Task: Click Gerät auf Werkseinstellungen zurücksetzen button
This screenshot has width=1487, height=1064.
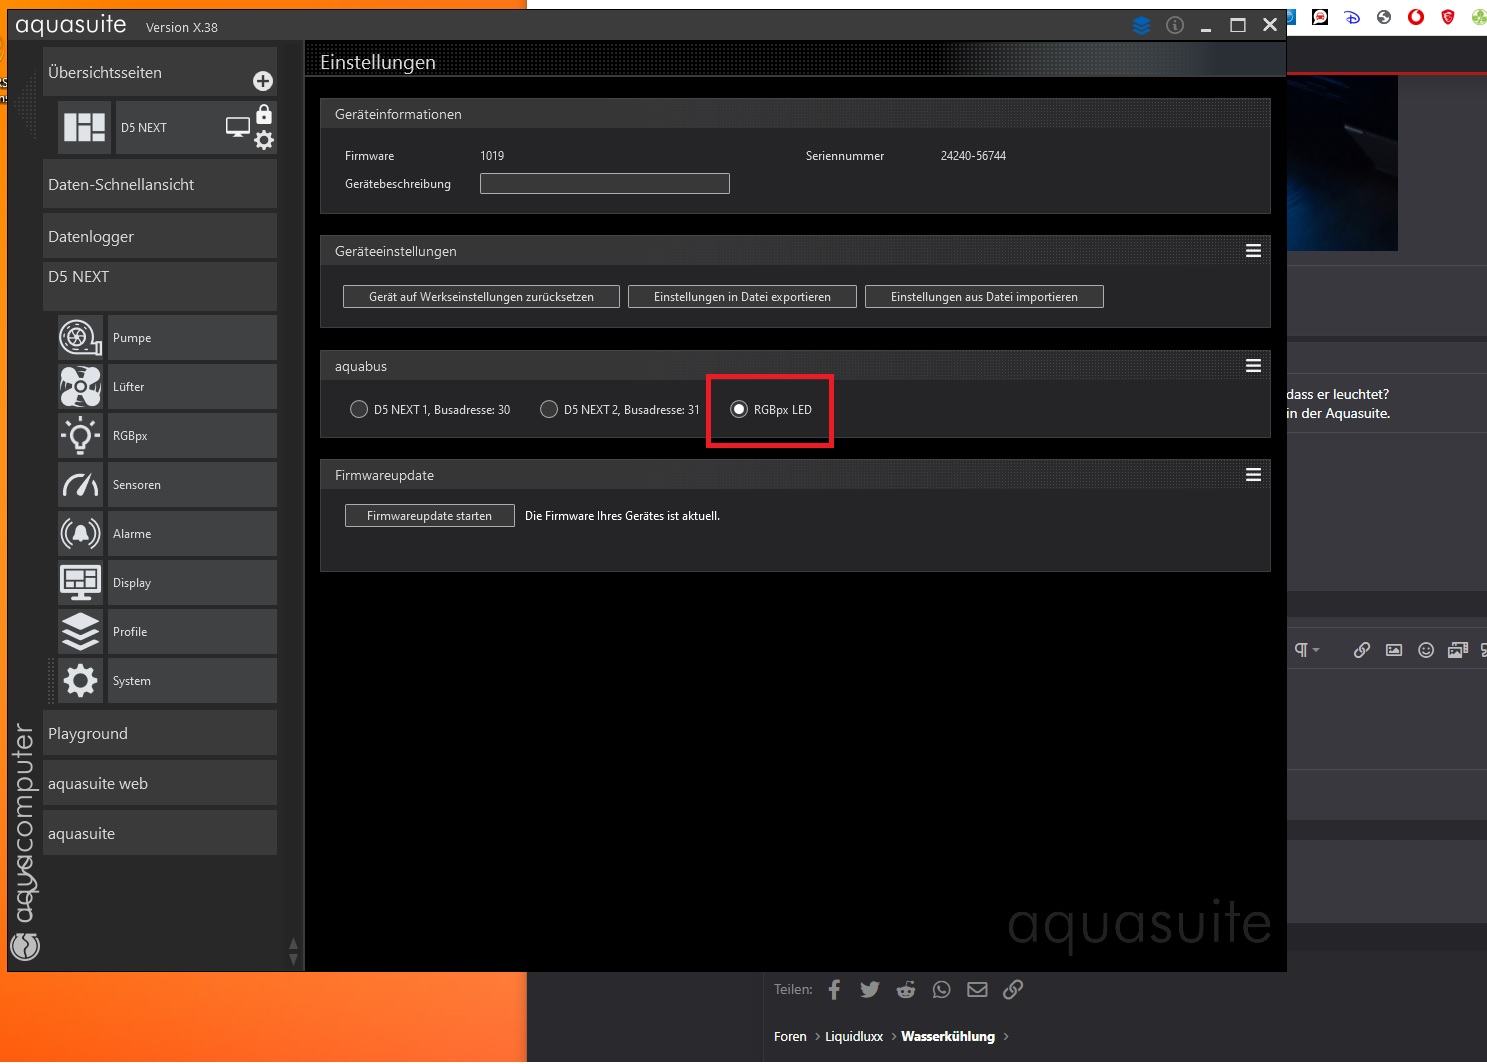Action: [481, 297]
